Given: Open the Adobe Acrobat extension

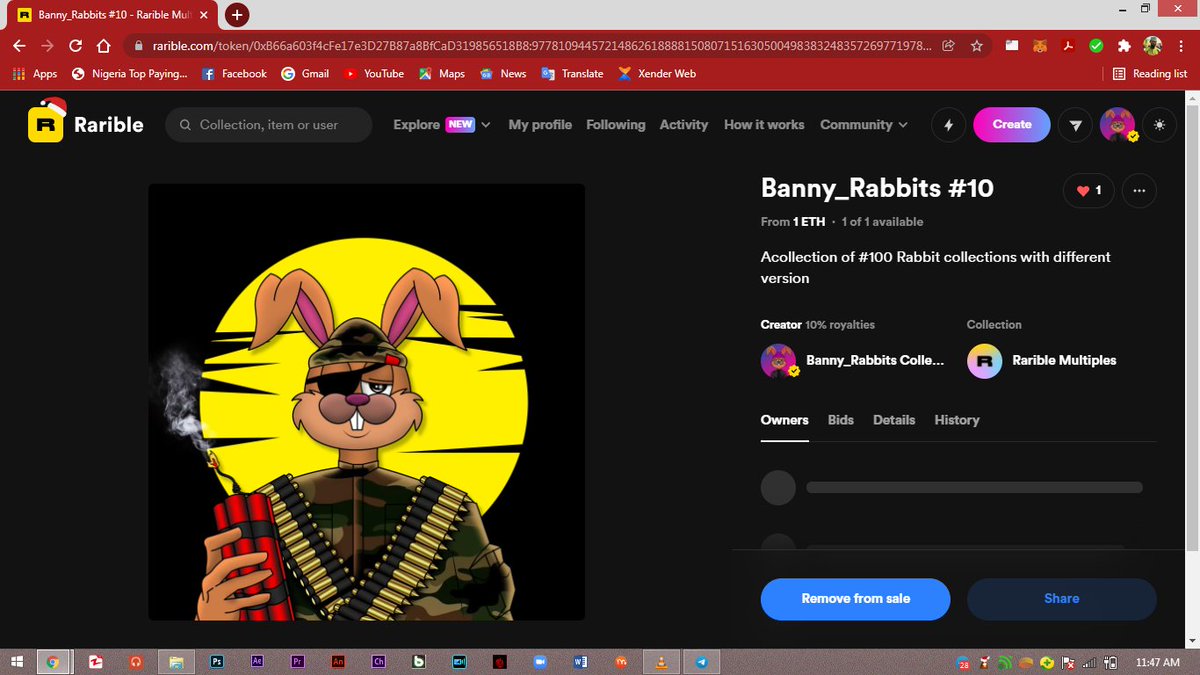Looking at the screenshot, I should [1068, 46].
